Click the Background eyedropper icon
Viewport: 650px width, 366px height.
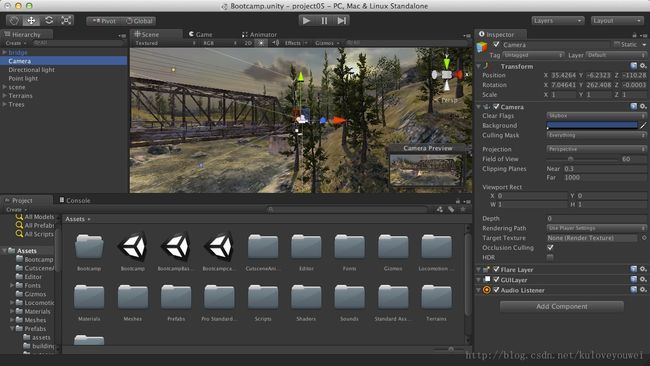pos(643,125)
